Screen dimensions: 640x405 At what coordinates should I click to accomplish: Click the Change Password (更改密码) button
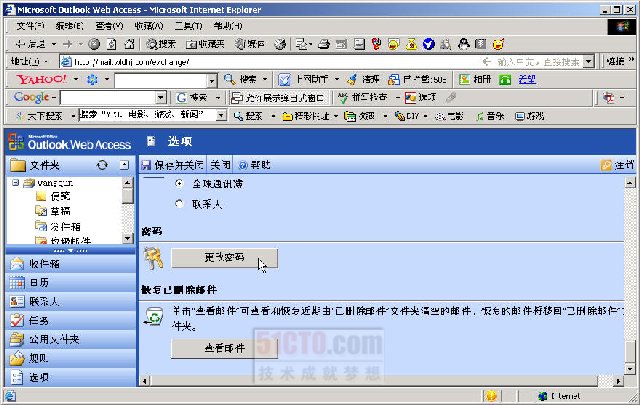click(224, 257)
